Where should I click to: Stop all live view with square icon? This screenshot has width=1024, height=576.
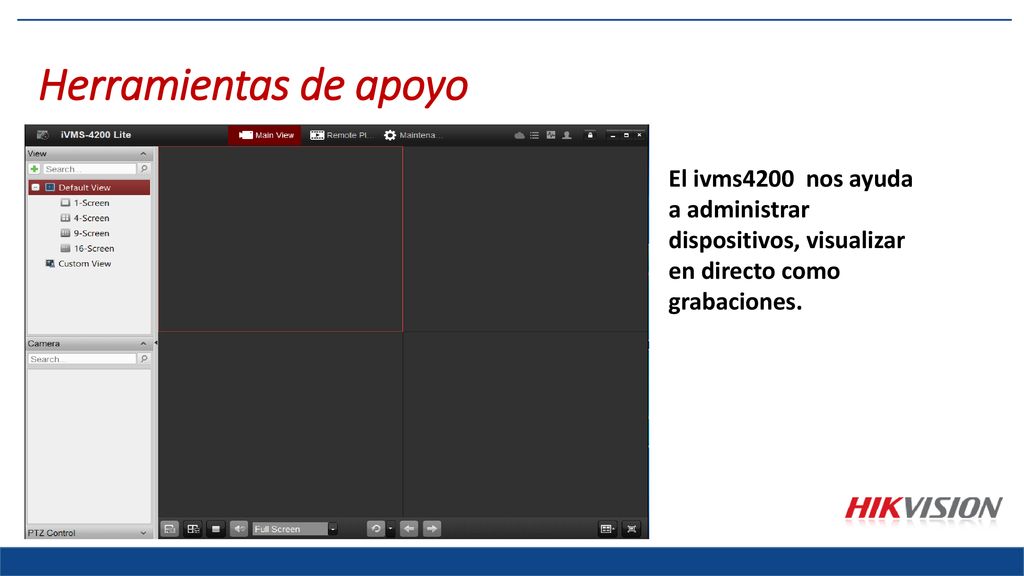(216, 529)
